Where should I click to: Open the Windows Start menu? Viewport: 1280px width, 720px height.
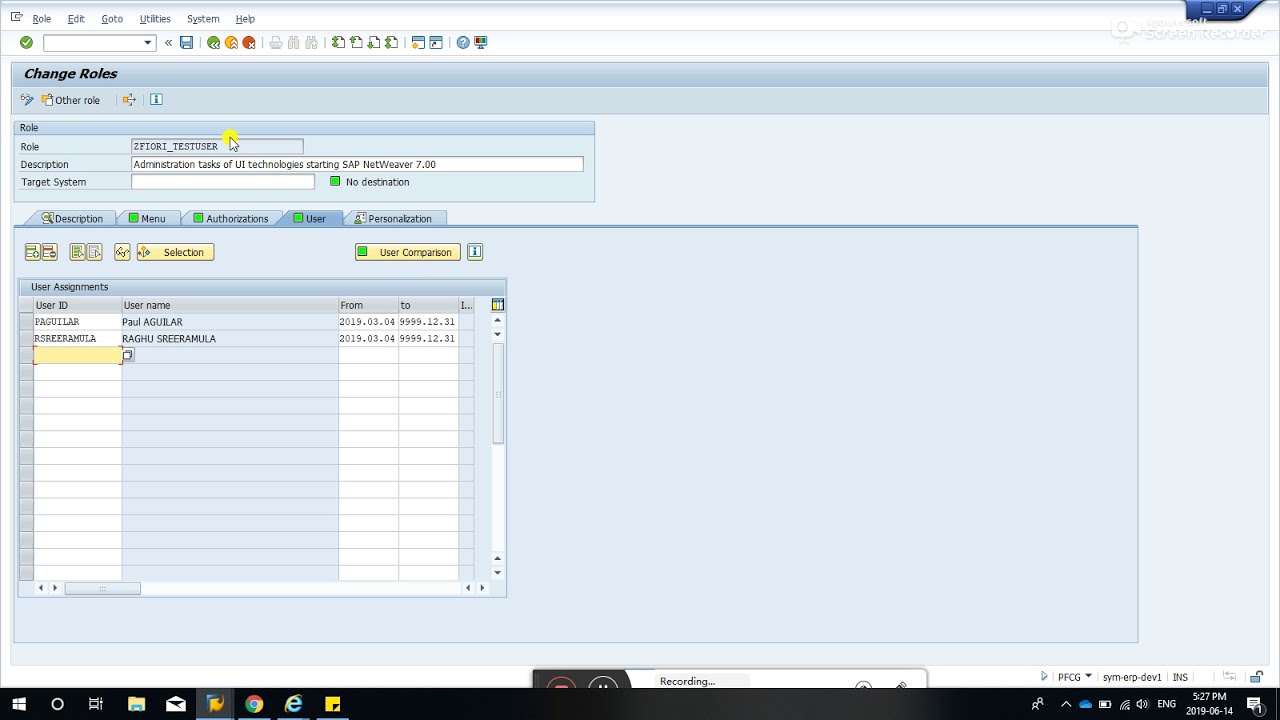[18, 704]
